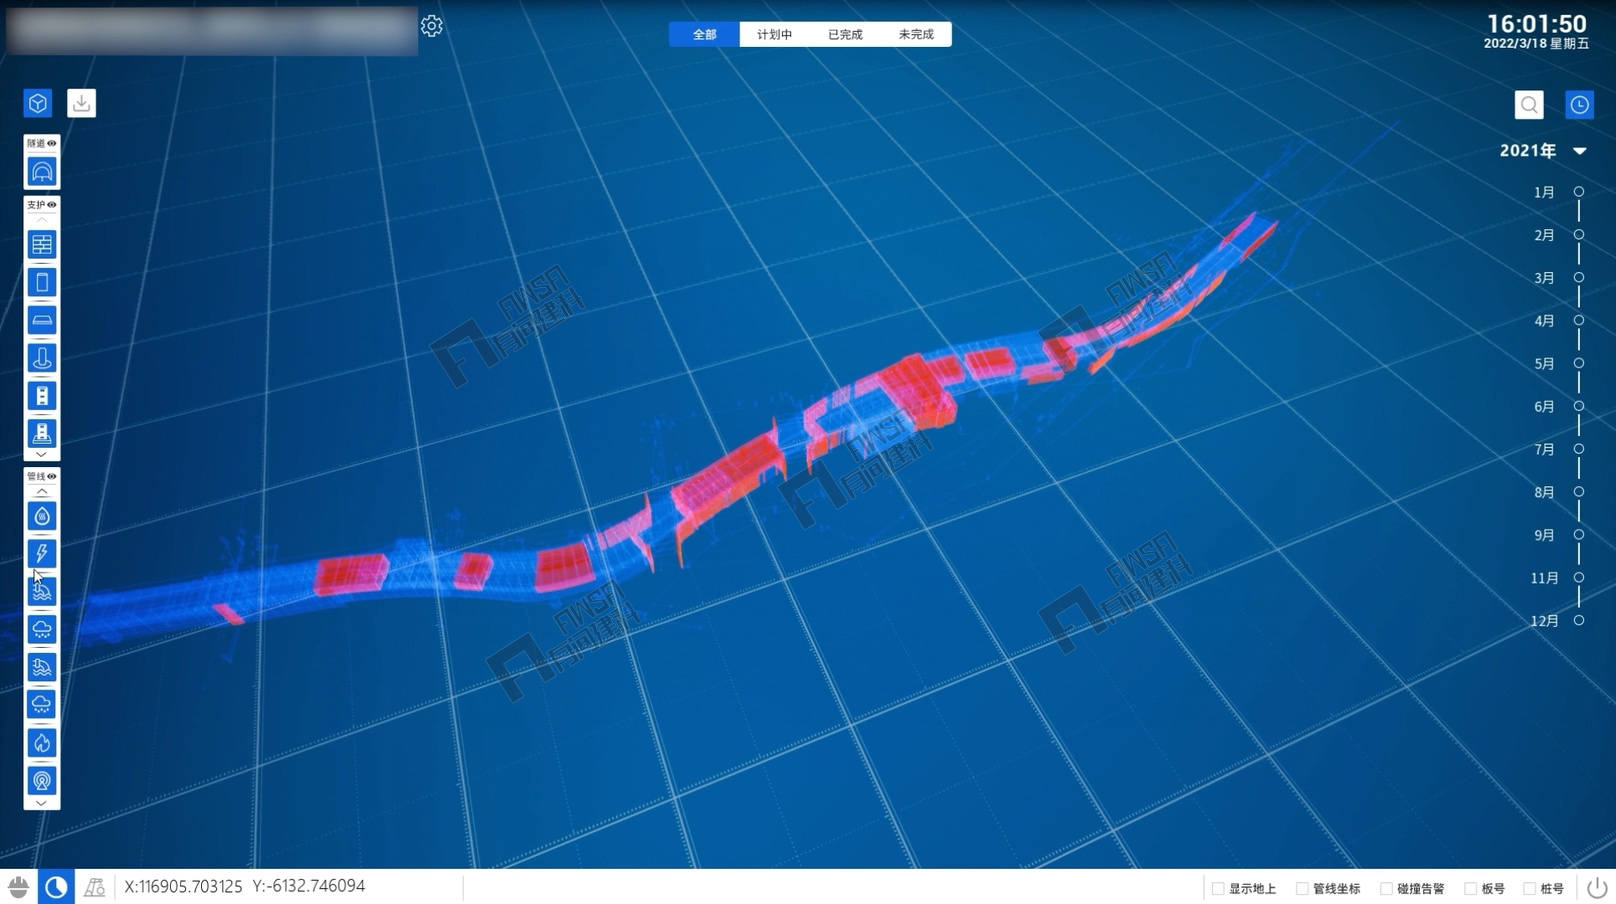Switch to the 已完成 tab
The image size is (1616, 904).
click(x=845, y=34)
